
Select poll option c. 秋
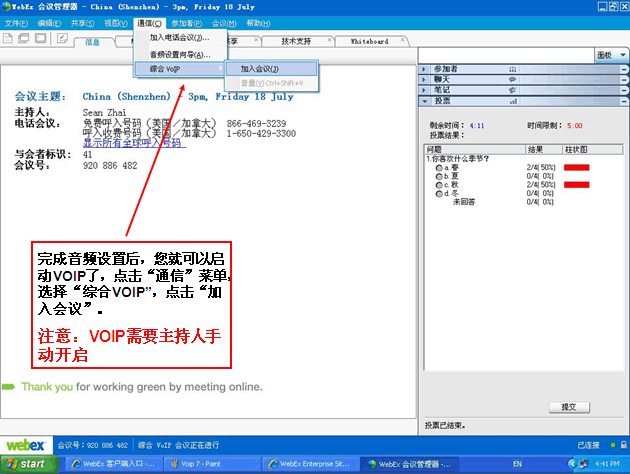(x=439, y=185)
